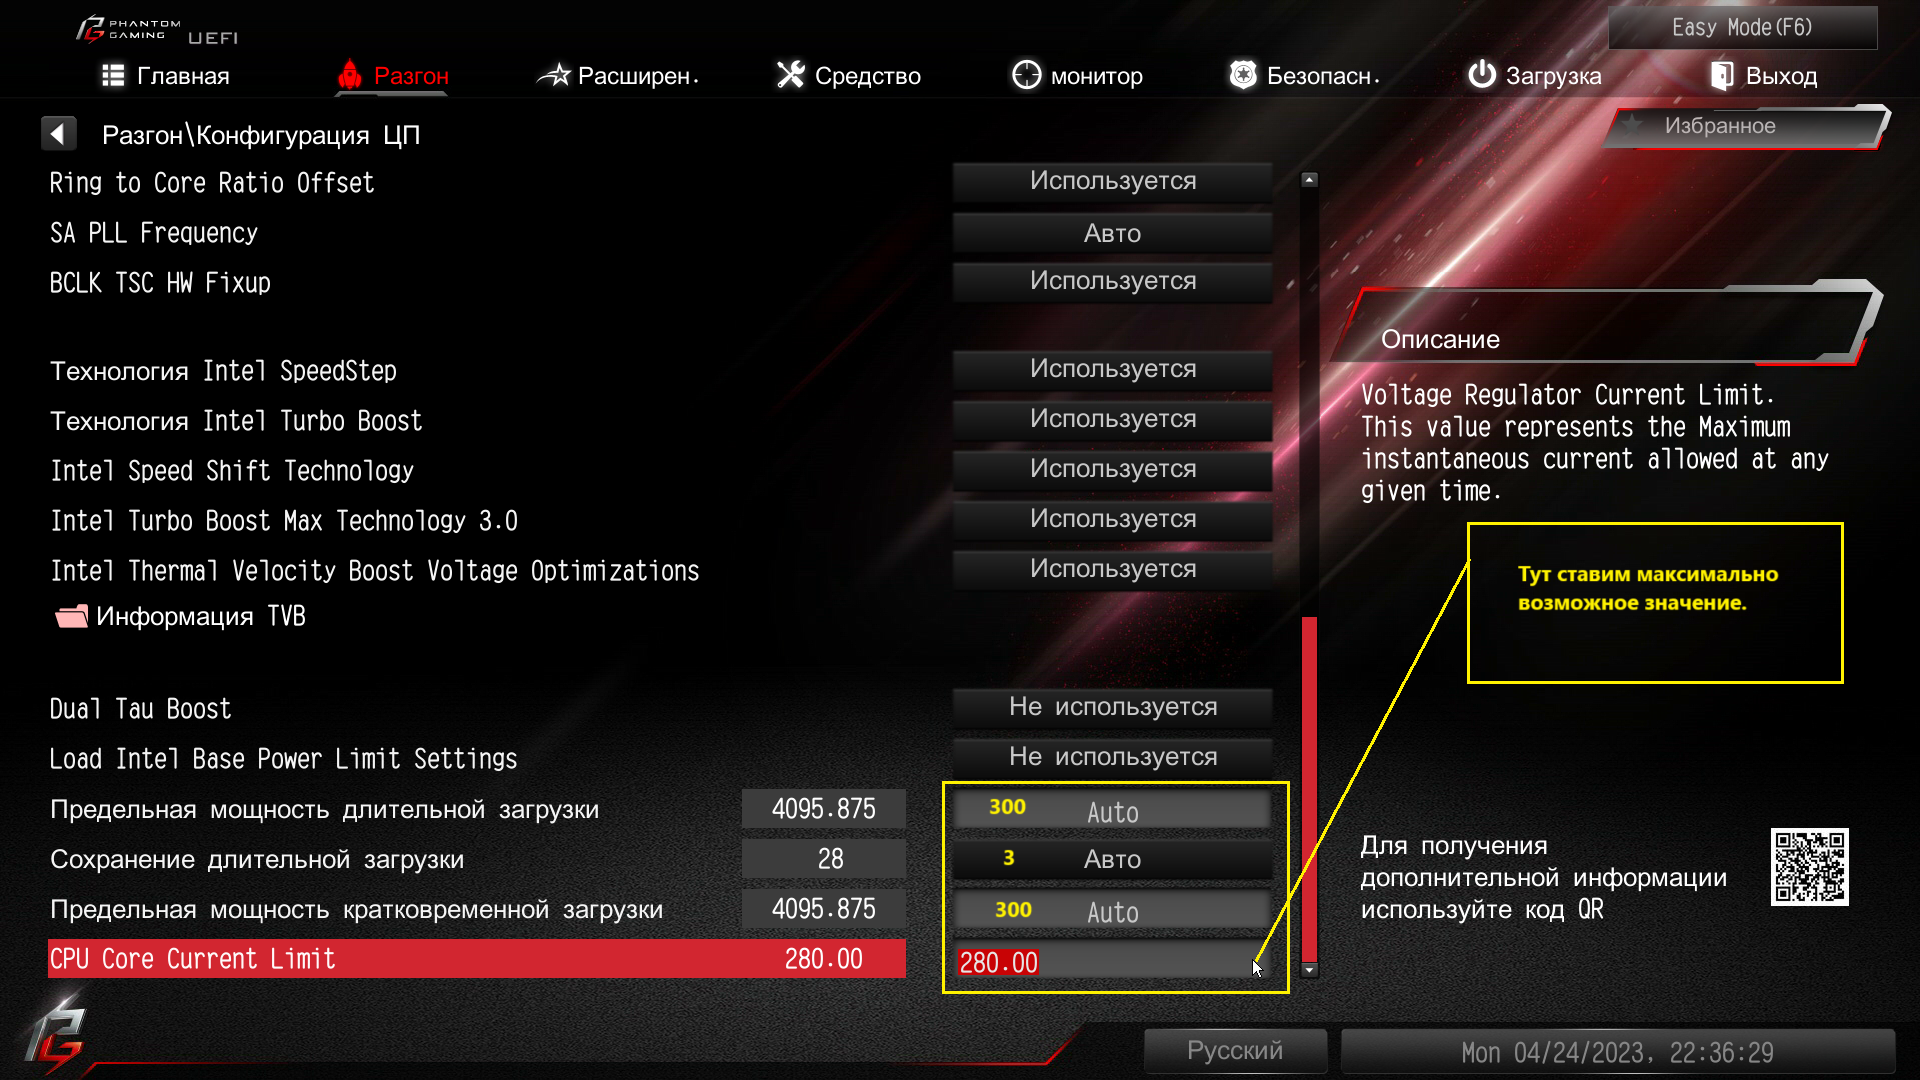Switch to the Расширен. tab
The width and height of the screenshot is (1920, 1080).
[617, 75]
